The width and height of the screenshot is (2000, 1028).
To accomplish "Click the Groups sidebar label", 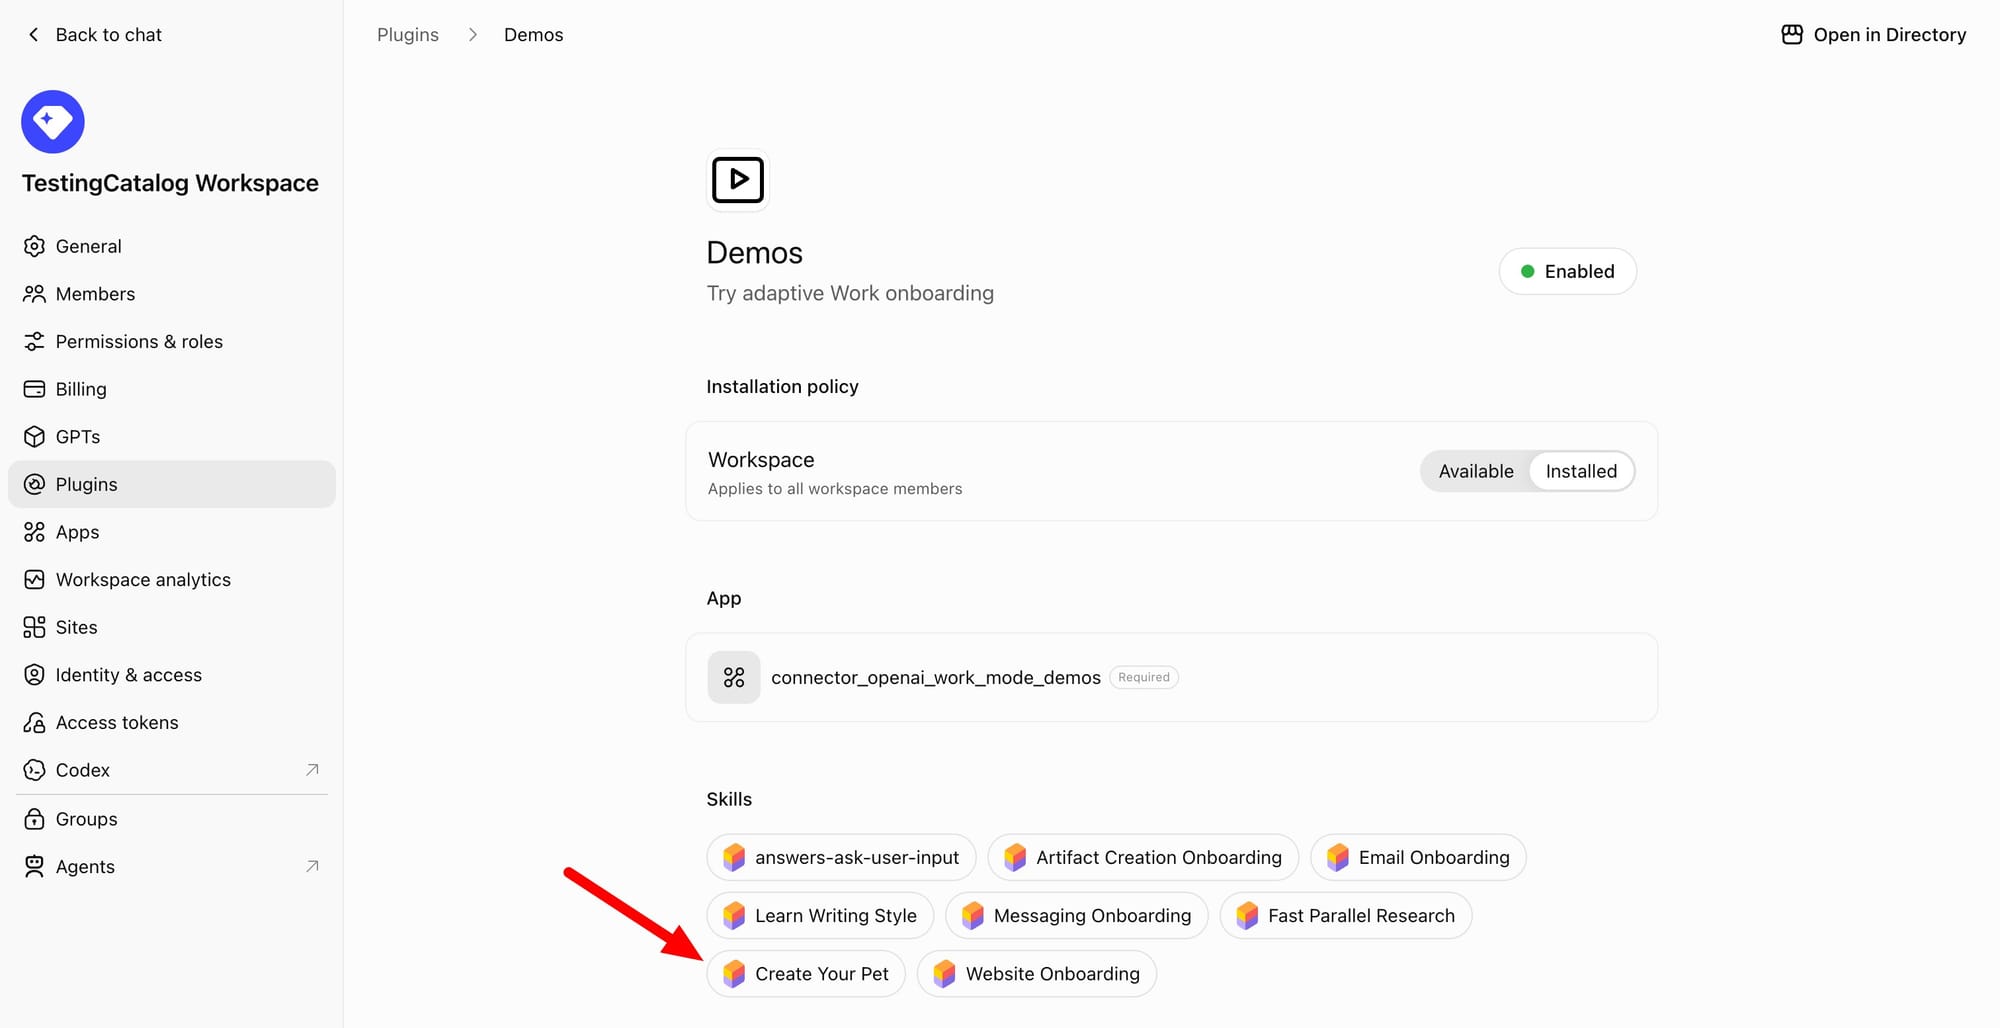I will pyautogui.click(x=86, y=820).
